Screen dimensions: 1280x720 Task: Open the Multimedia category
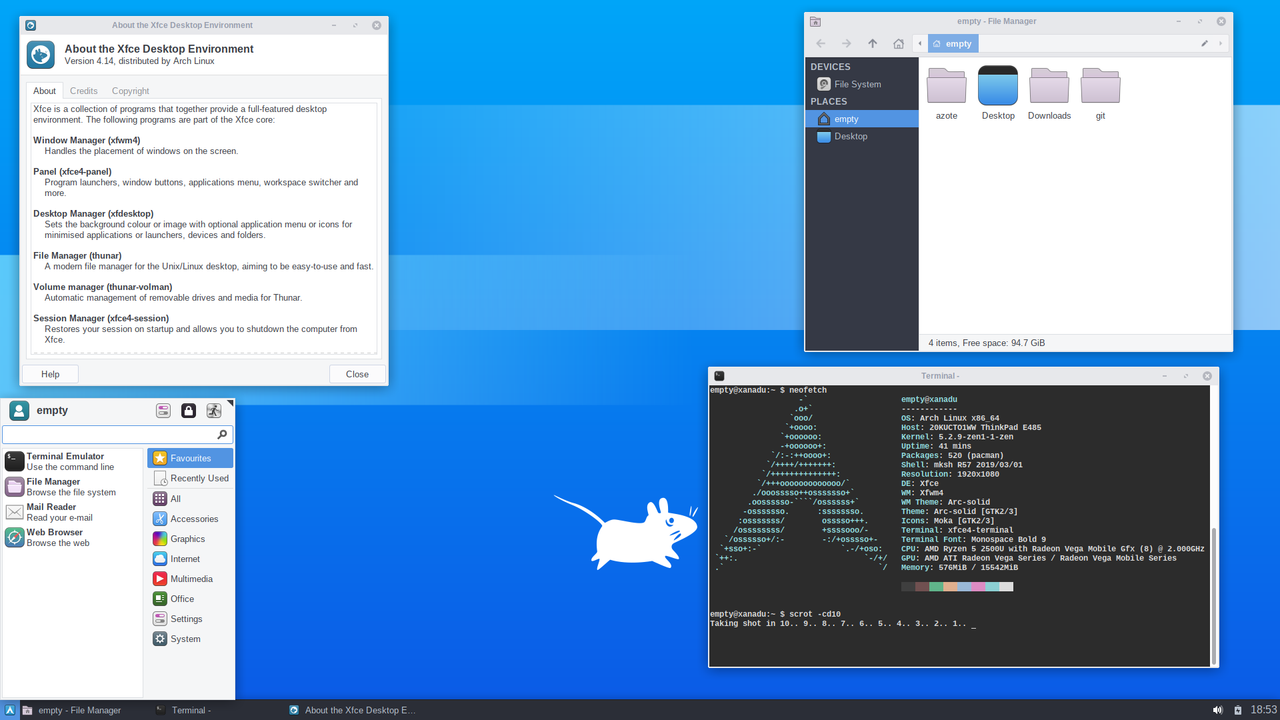pyautogui.click(x=190, y=578)
